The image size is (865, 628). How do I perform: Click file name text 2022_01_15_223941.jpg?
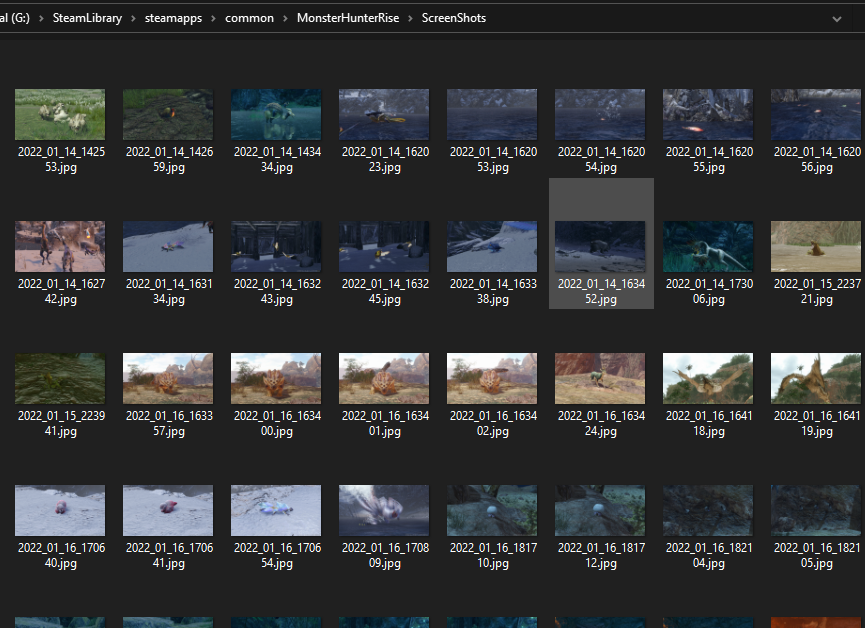pos(61,423)
